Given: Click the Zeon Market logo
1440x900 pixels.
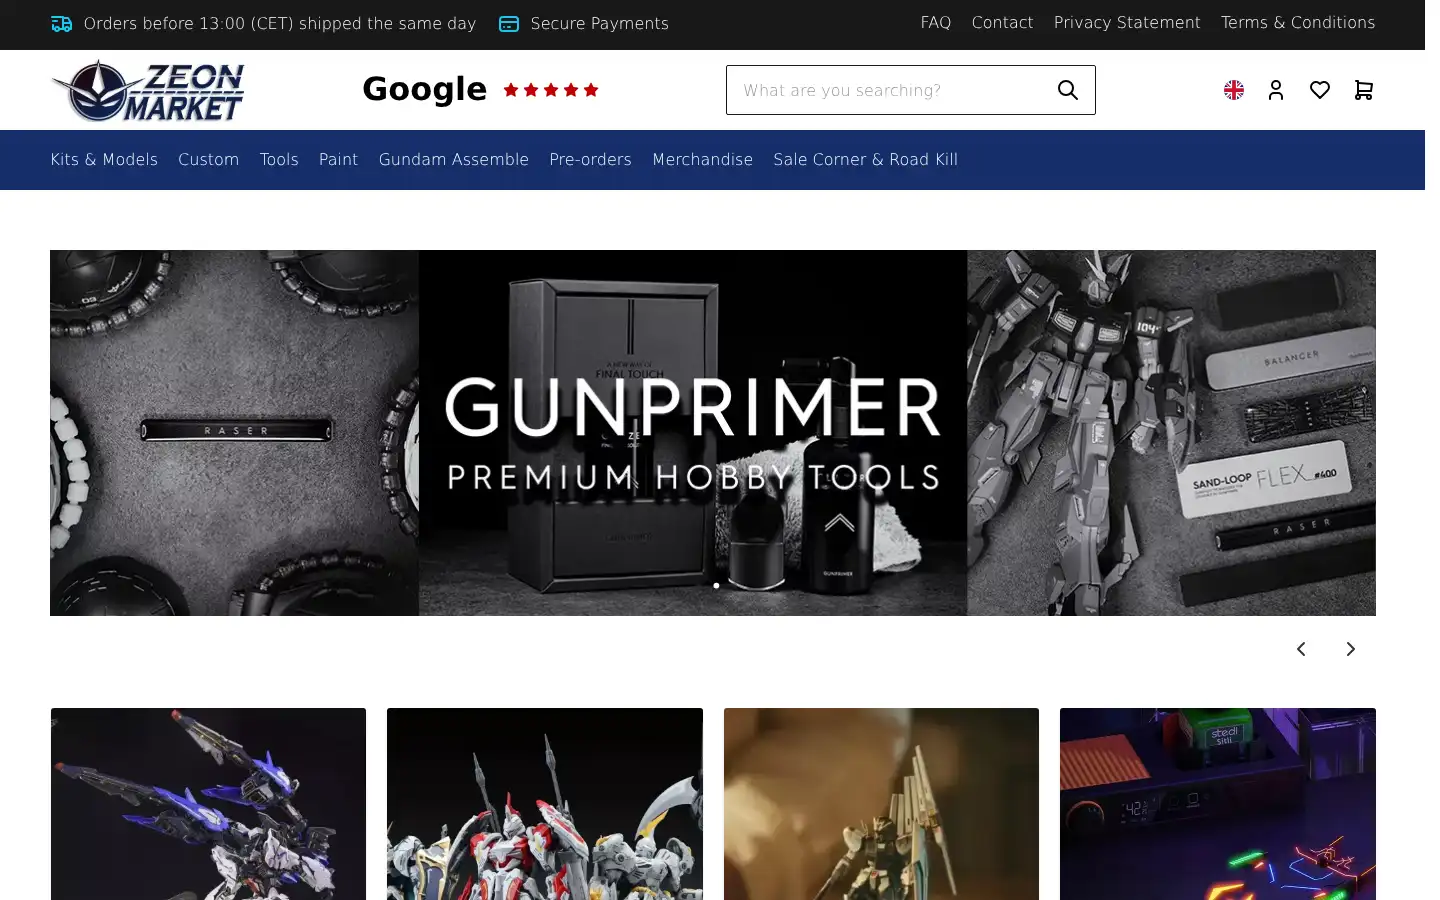Looking at the screenshot, I should (148, 90).
